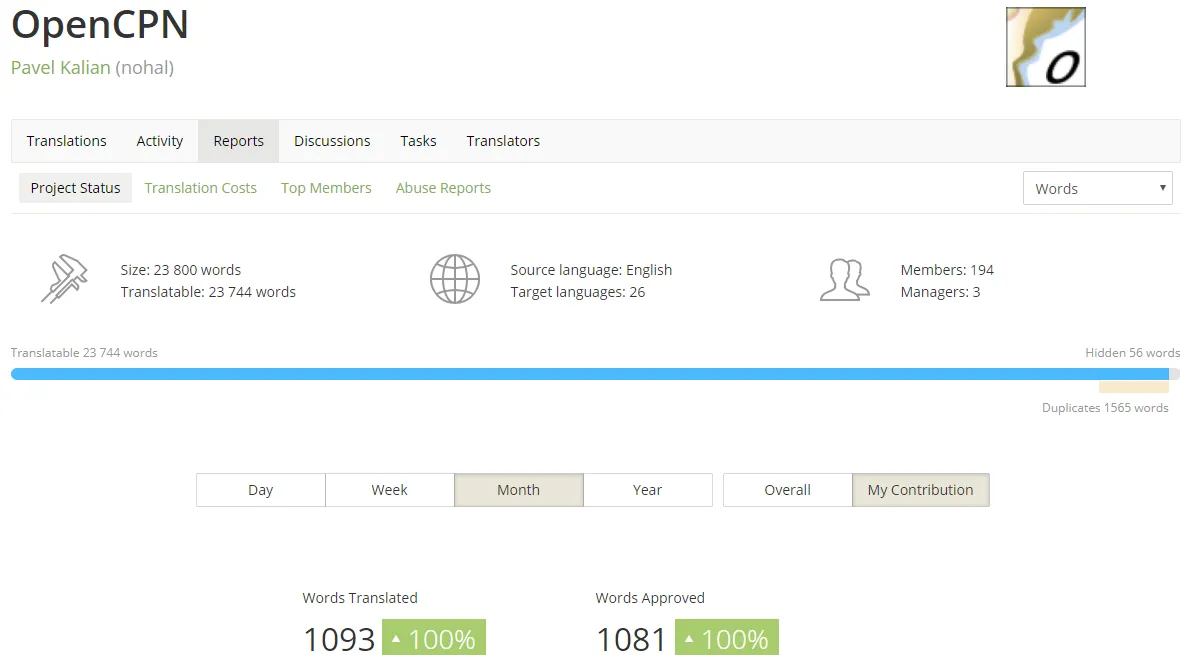This screenshot has width=1195, height=655.
Task: Click the OpenCPN project title
Action: pos(100,24)
